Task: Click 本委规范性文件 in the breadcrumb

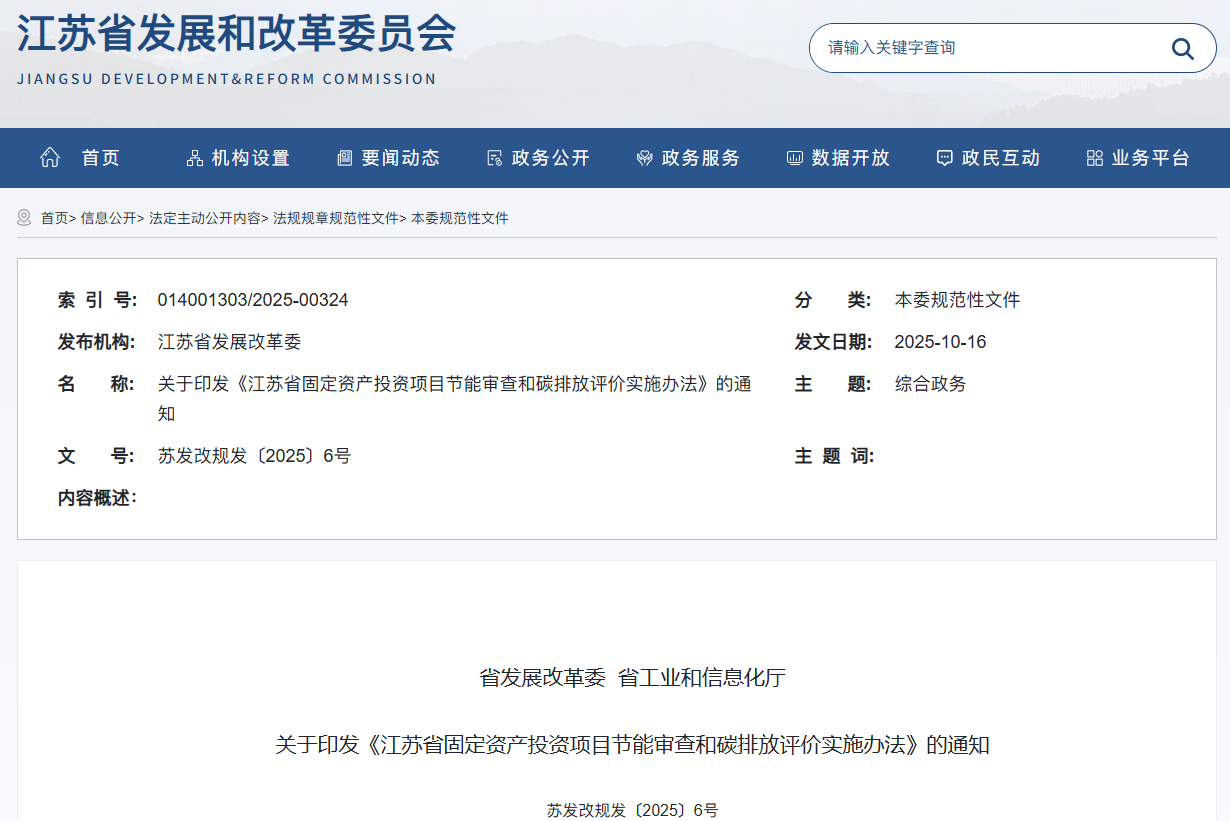Action: [459, 218]
